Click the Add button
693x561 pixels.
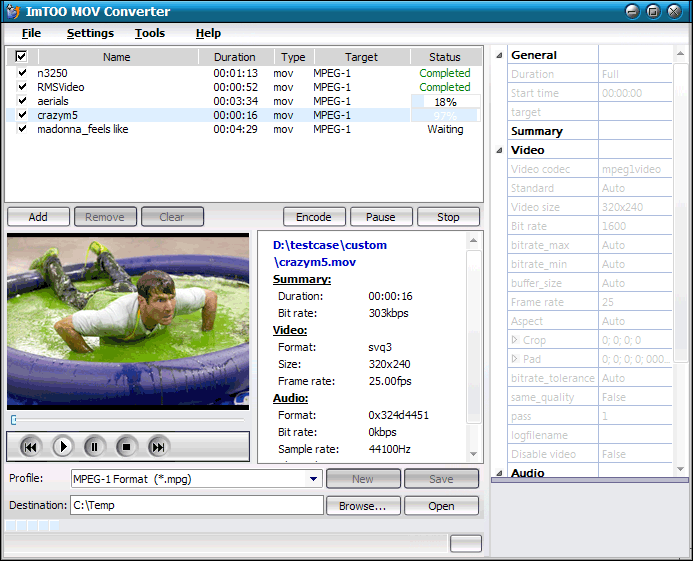pos(38,217)
